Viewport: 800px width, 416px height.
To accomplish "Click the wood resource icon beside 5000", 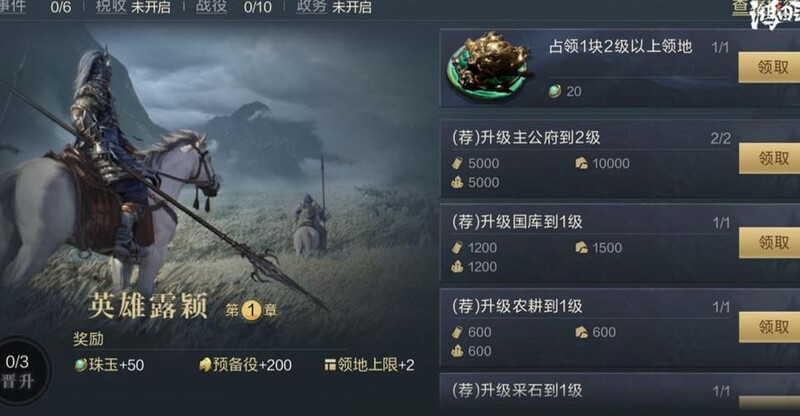I will pos(457,163).
